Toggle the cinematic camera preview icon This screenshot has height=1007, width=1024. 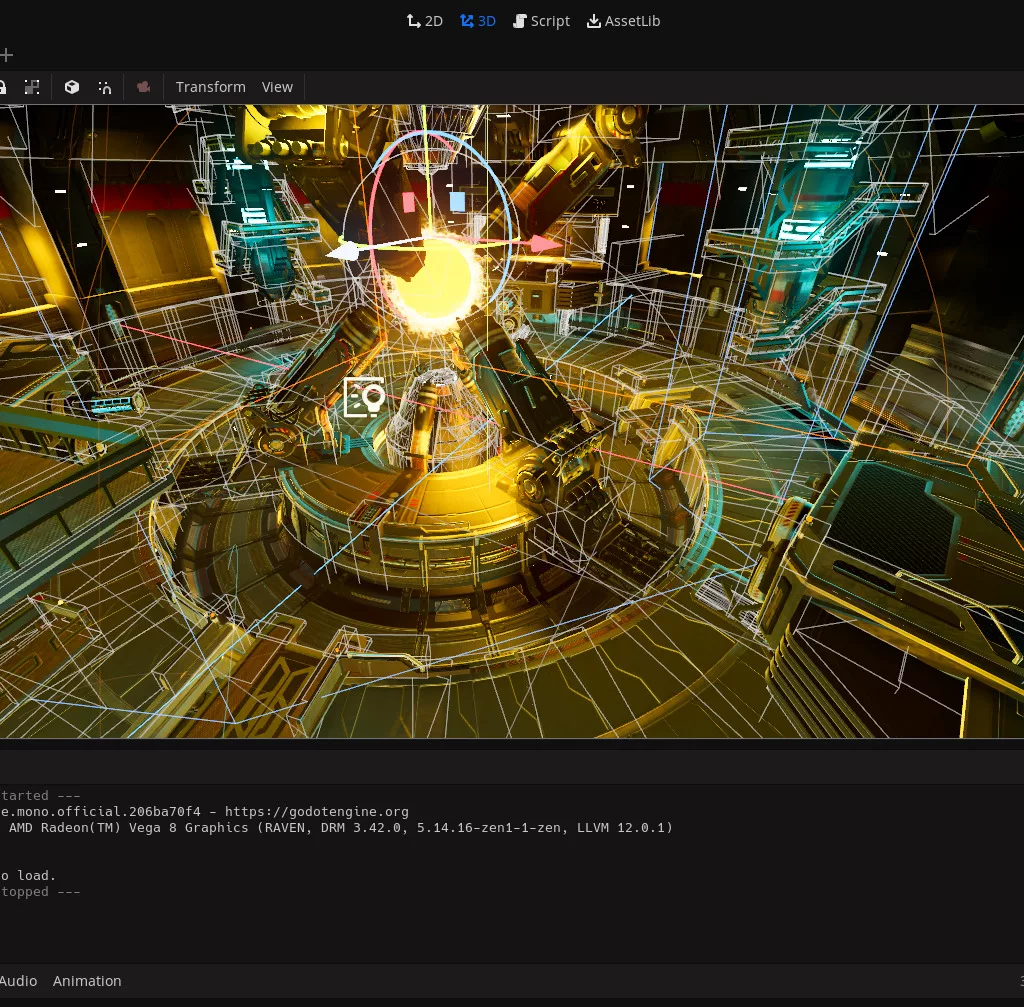[143, 87]
